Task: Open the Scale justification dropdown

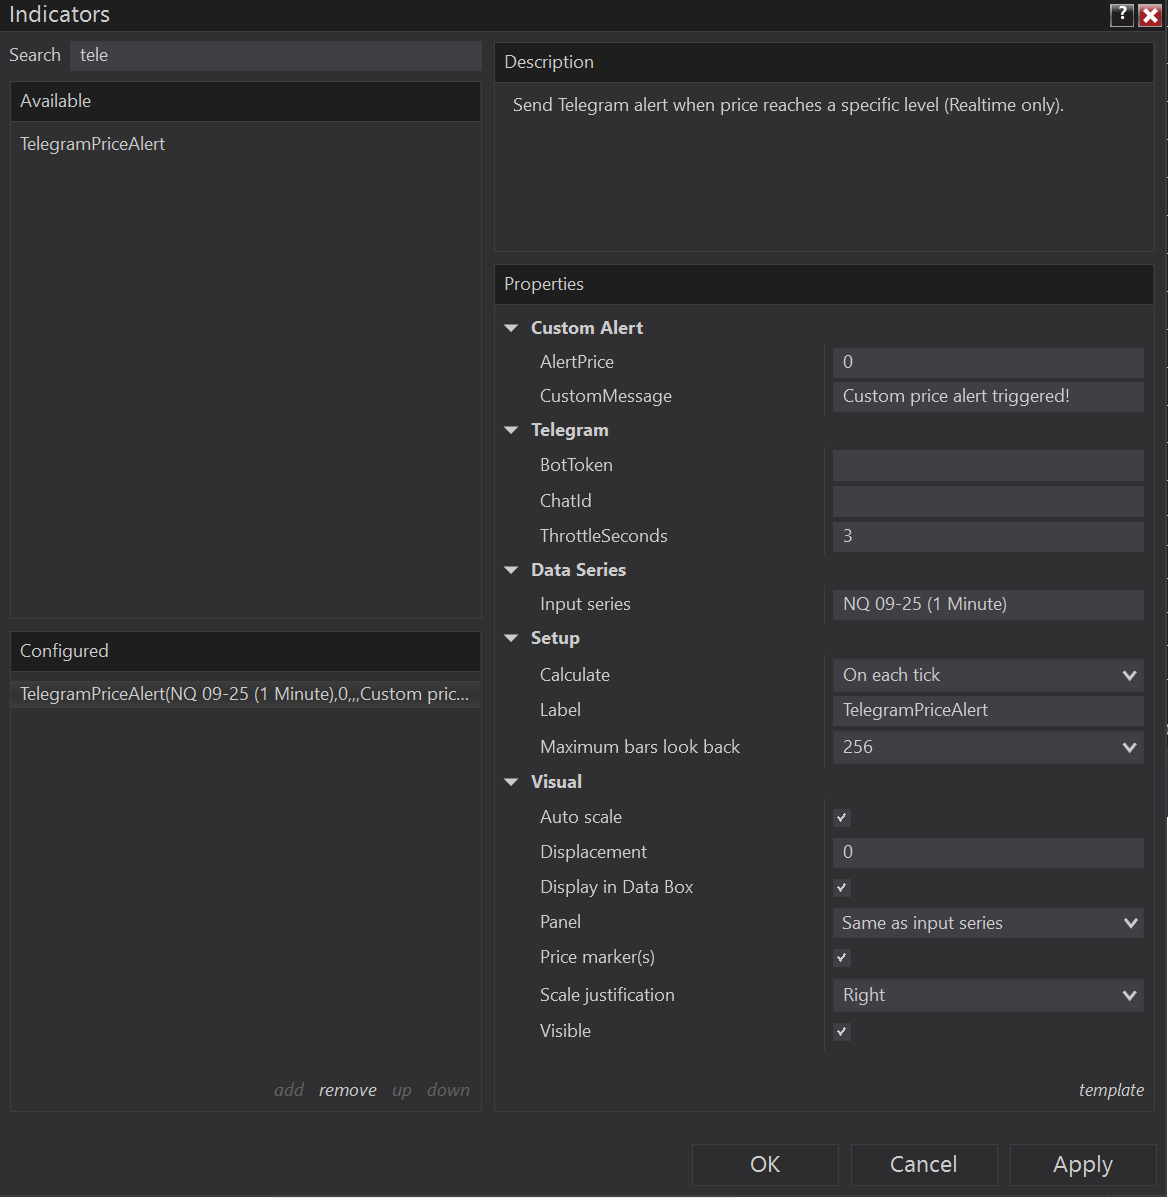Action: [988, 995]
